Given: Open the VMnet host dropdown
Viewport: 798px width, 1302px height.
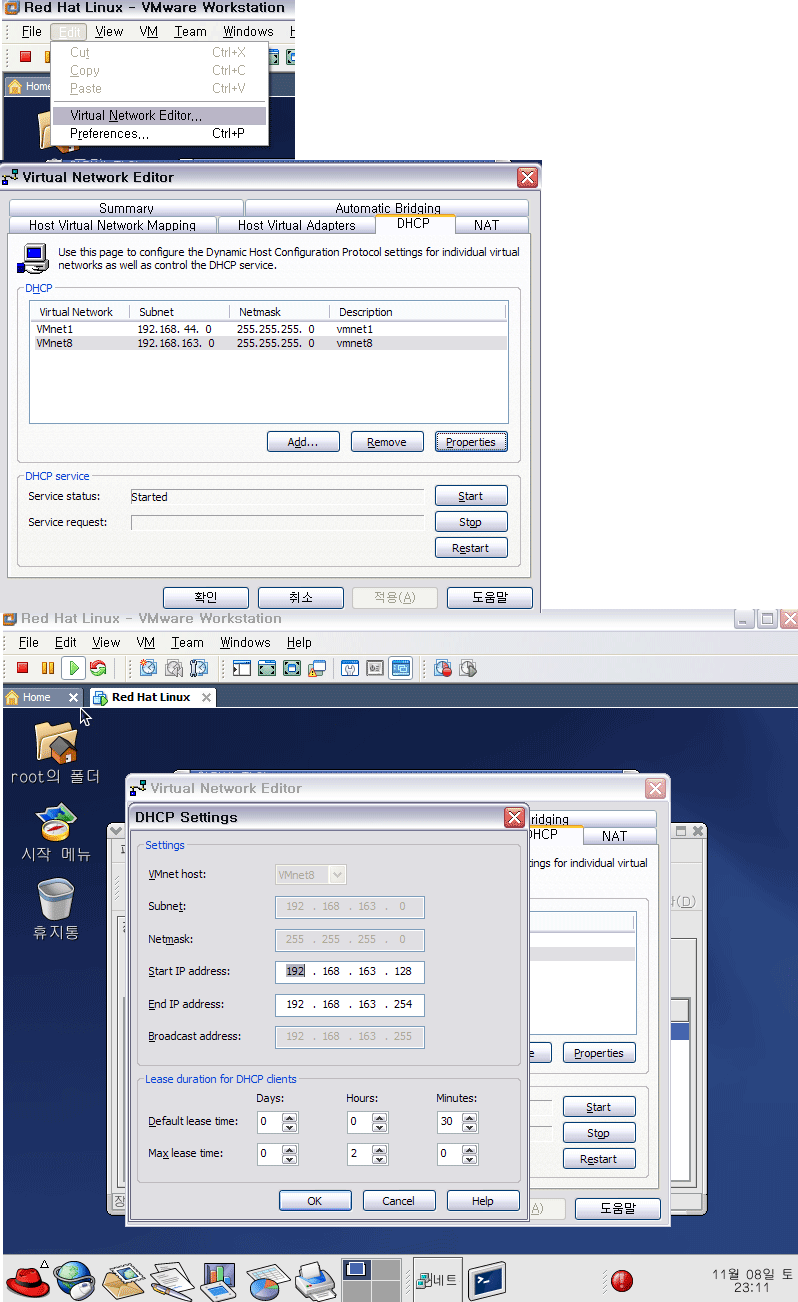Looking at the screenshot, I should pos(311,874).
